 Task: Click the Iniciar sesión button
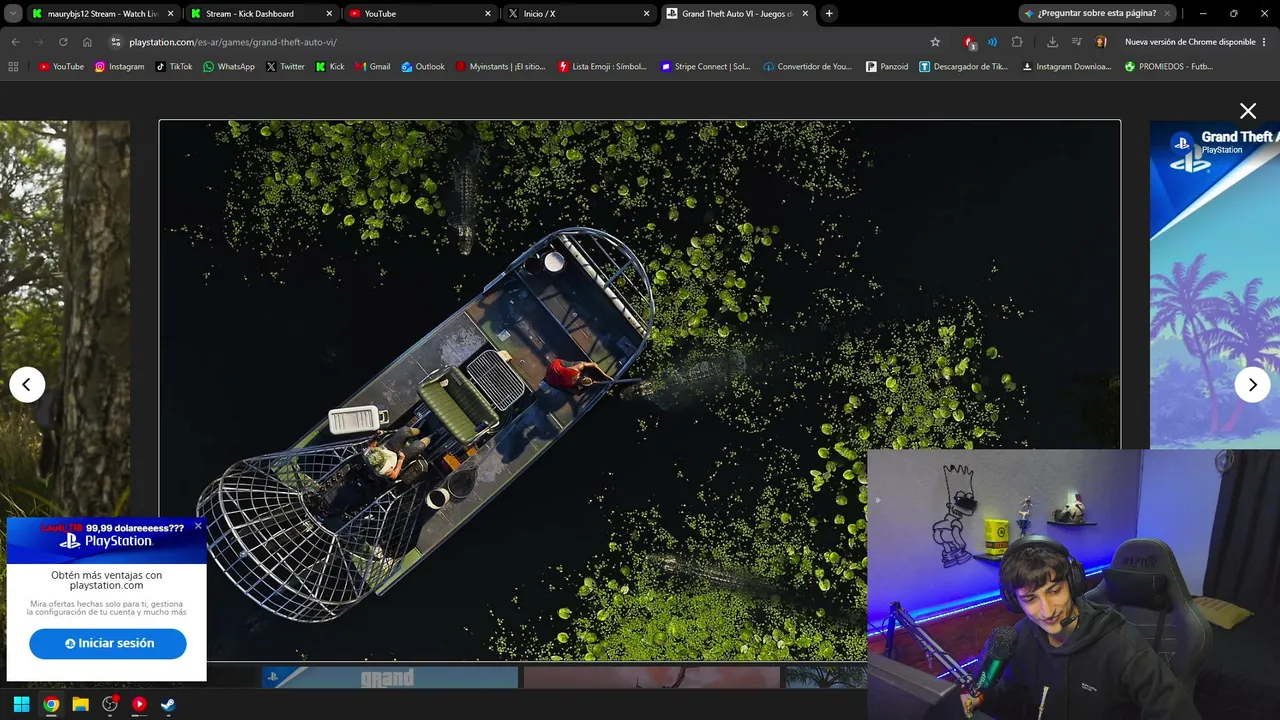[108, 643]
